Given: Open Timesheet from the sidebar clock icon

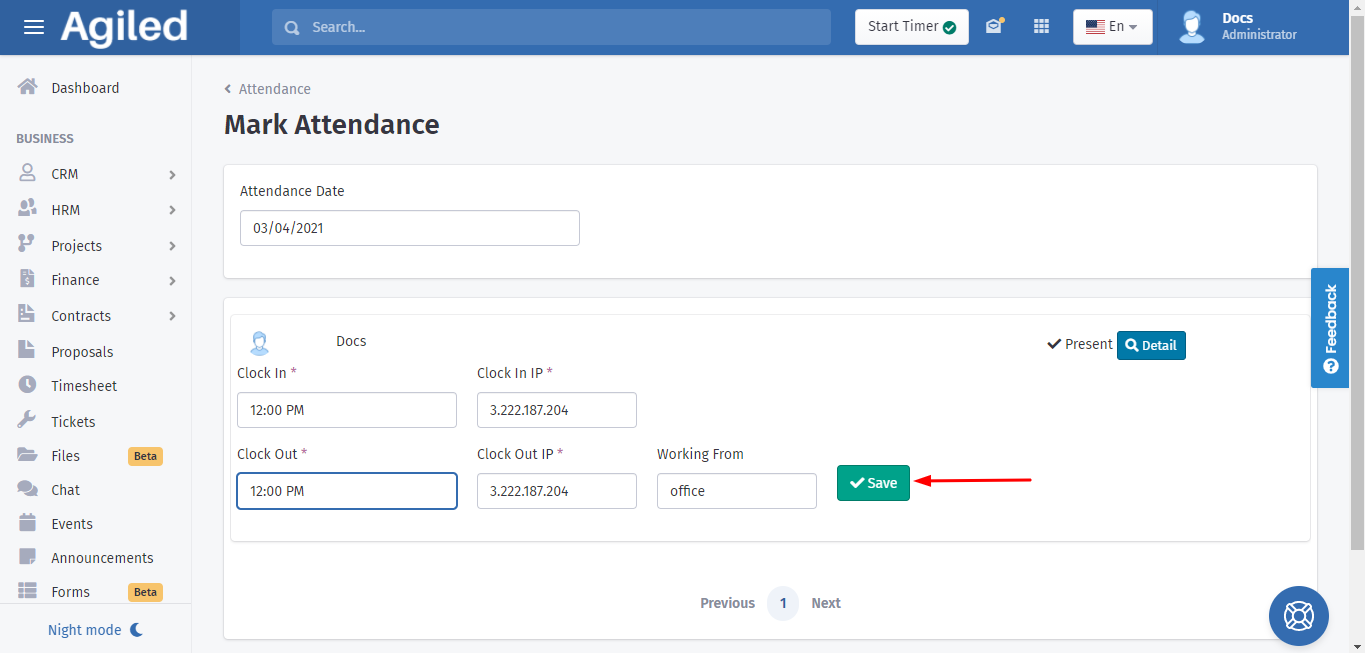Looking at the screenshot, I should (x=28, y=386).
